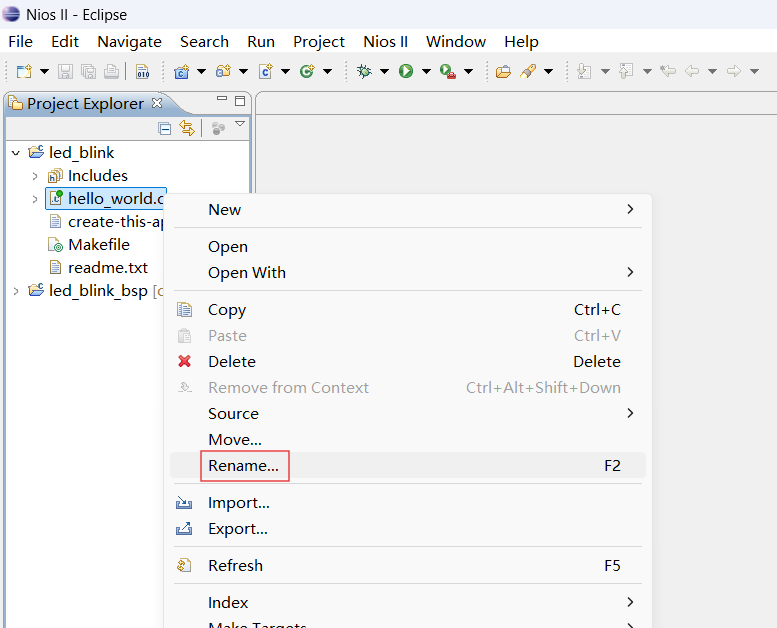Viewport: 777px width, 628px height.
Task: Click the New Source Folder icon
Action: pyautogui.click(x=223, y=71)
